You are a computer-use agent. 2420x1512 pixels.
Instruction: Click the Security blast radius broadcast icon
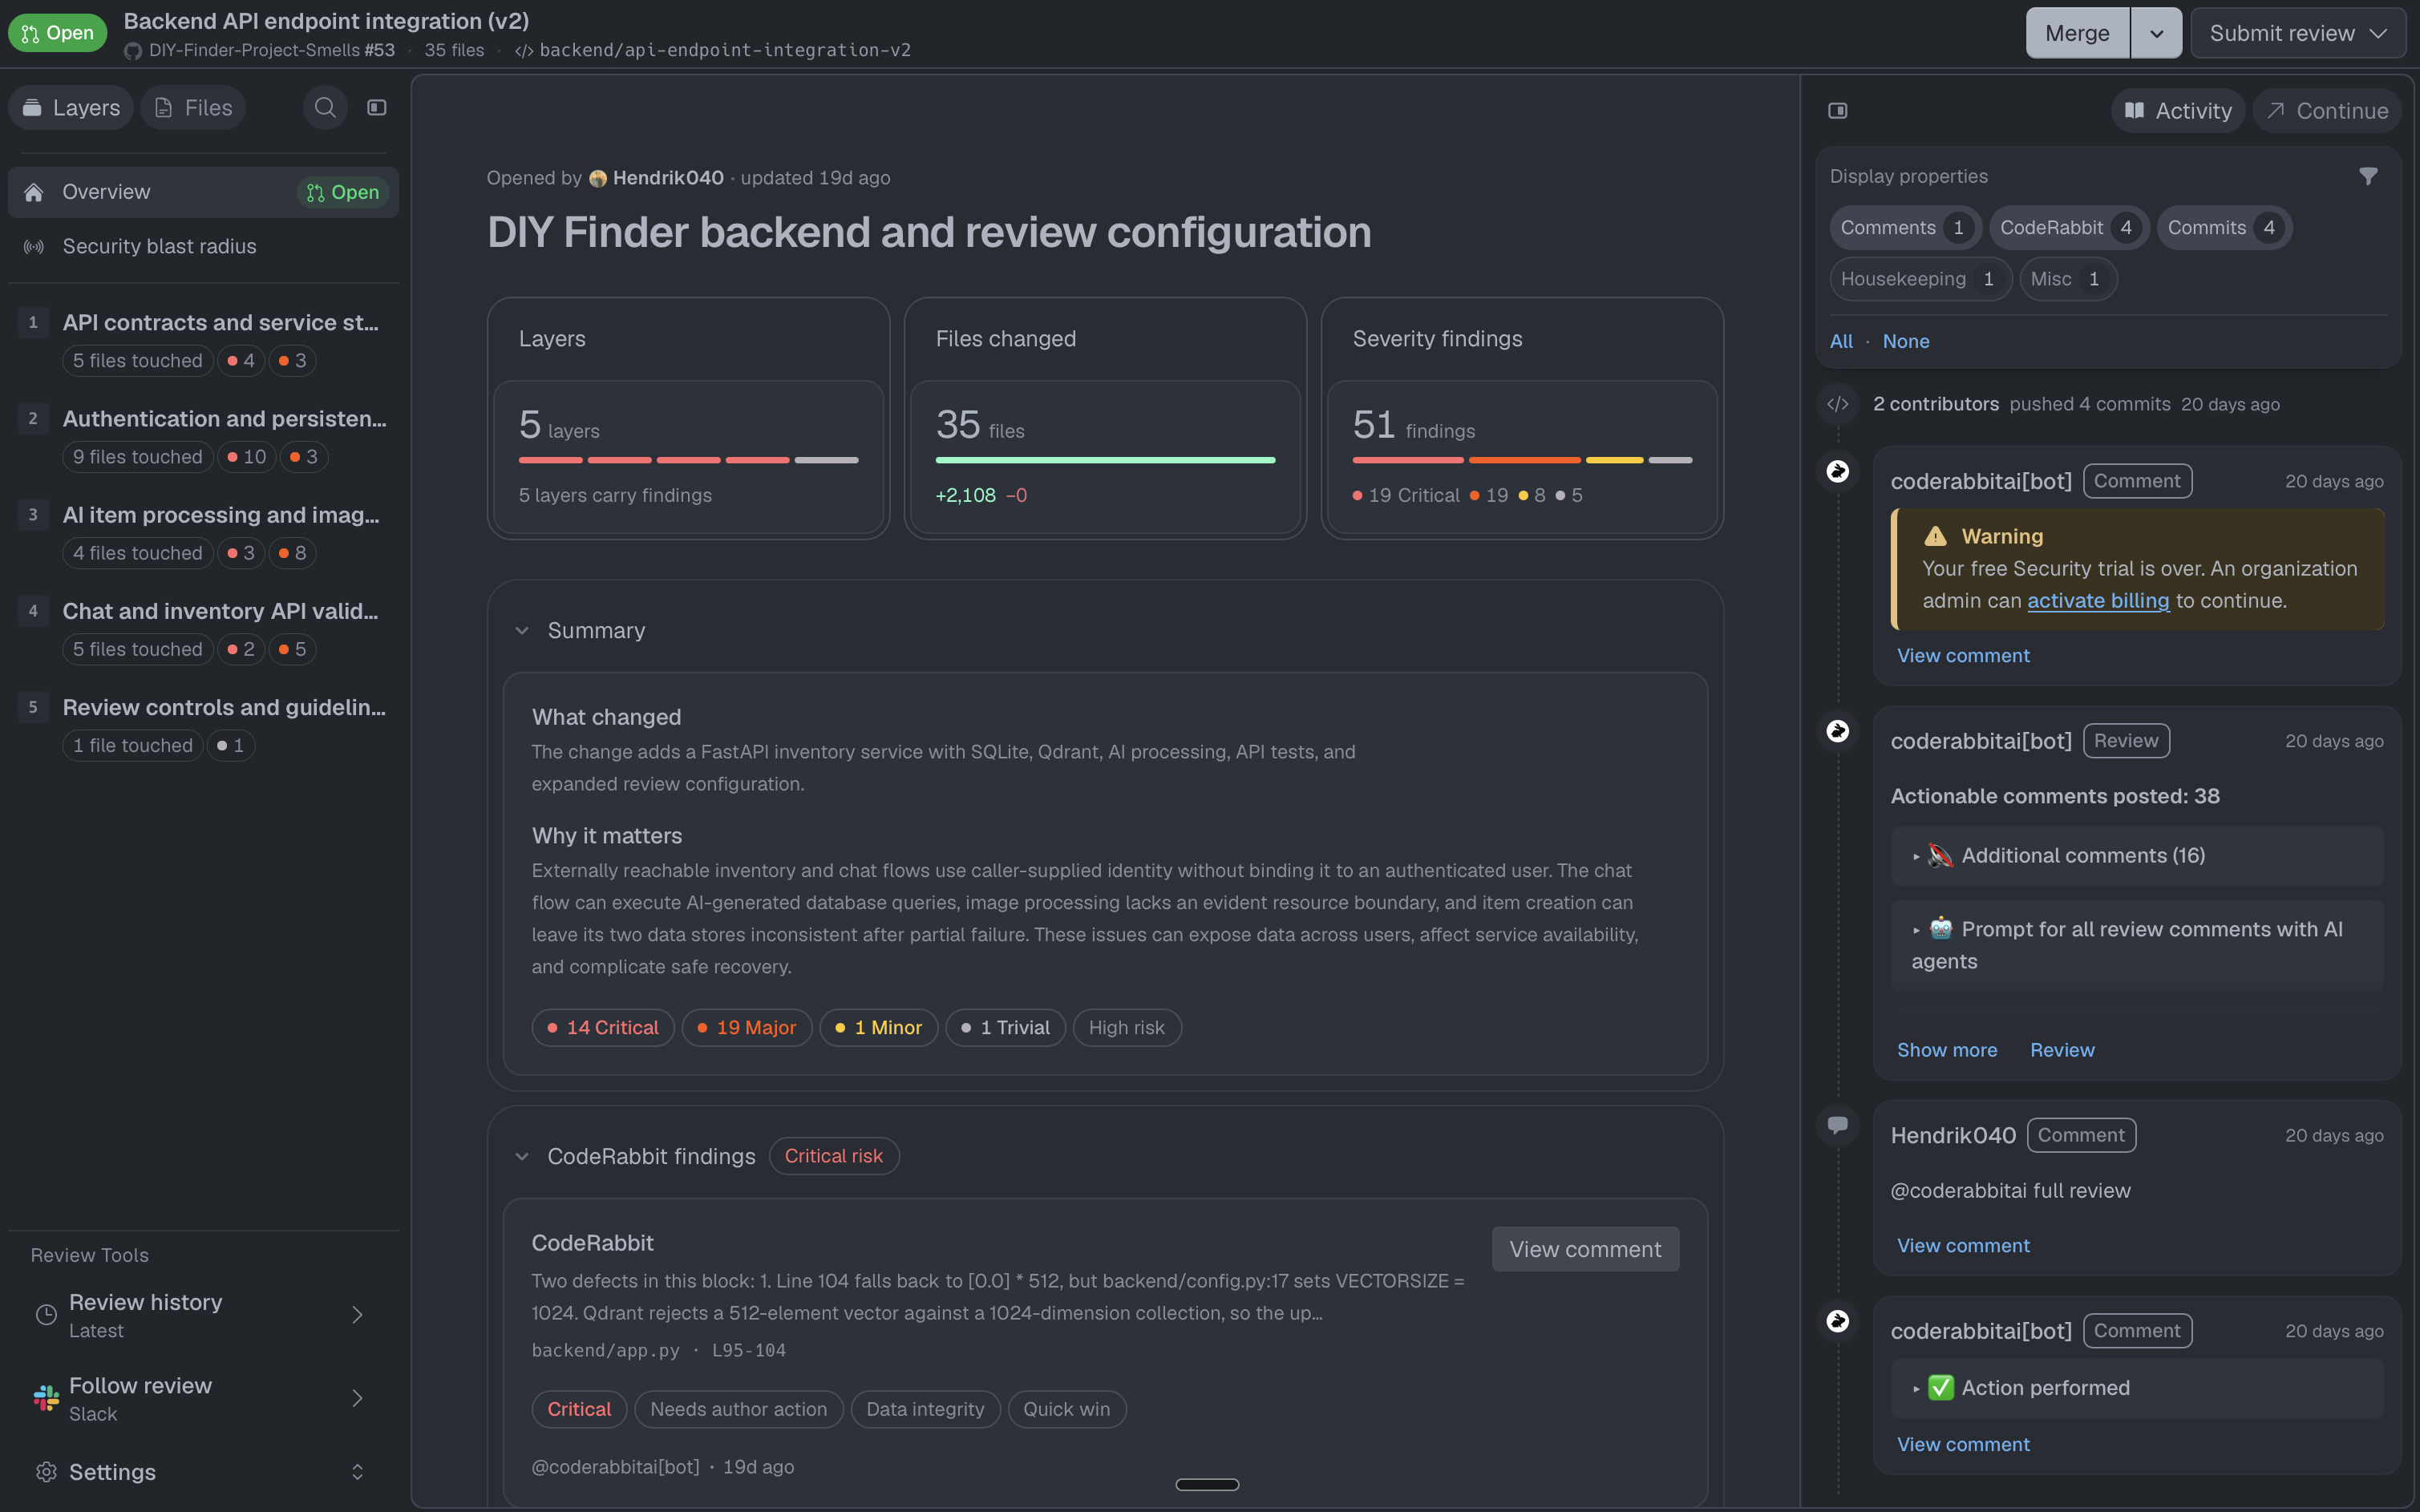34,246
